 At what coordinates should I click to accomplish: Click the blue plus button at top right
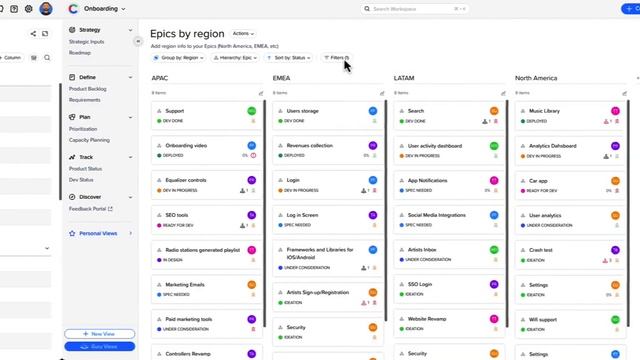click(x=631, y=9)
